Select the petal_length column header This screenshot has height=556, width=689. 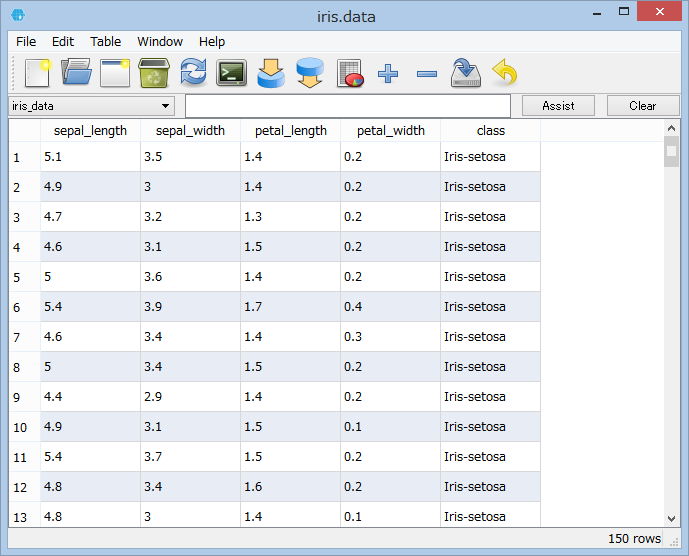(290, 131)
